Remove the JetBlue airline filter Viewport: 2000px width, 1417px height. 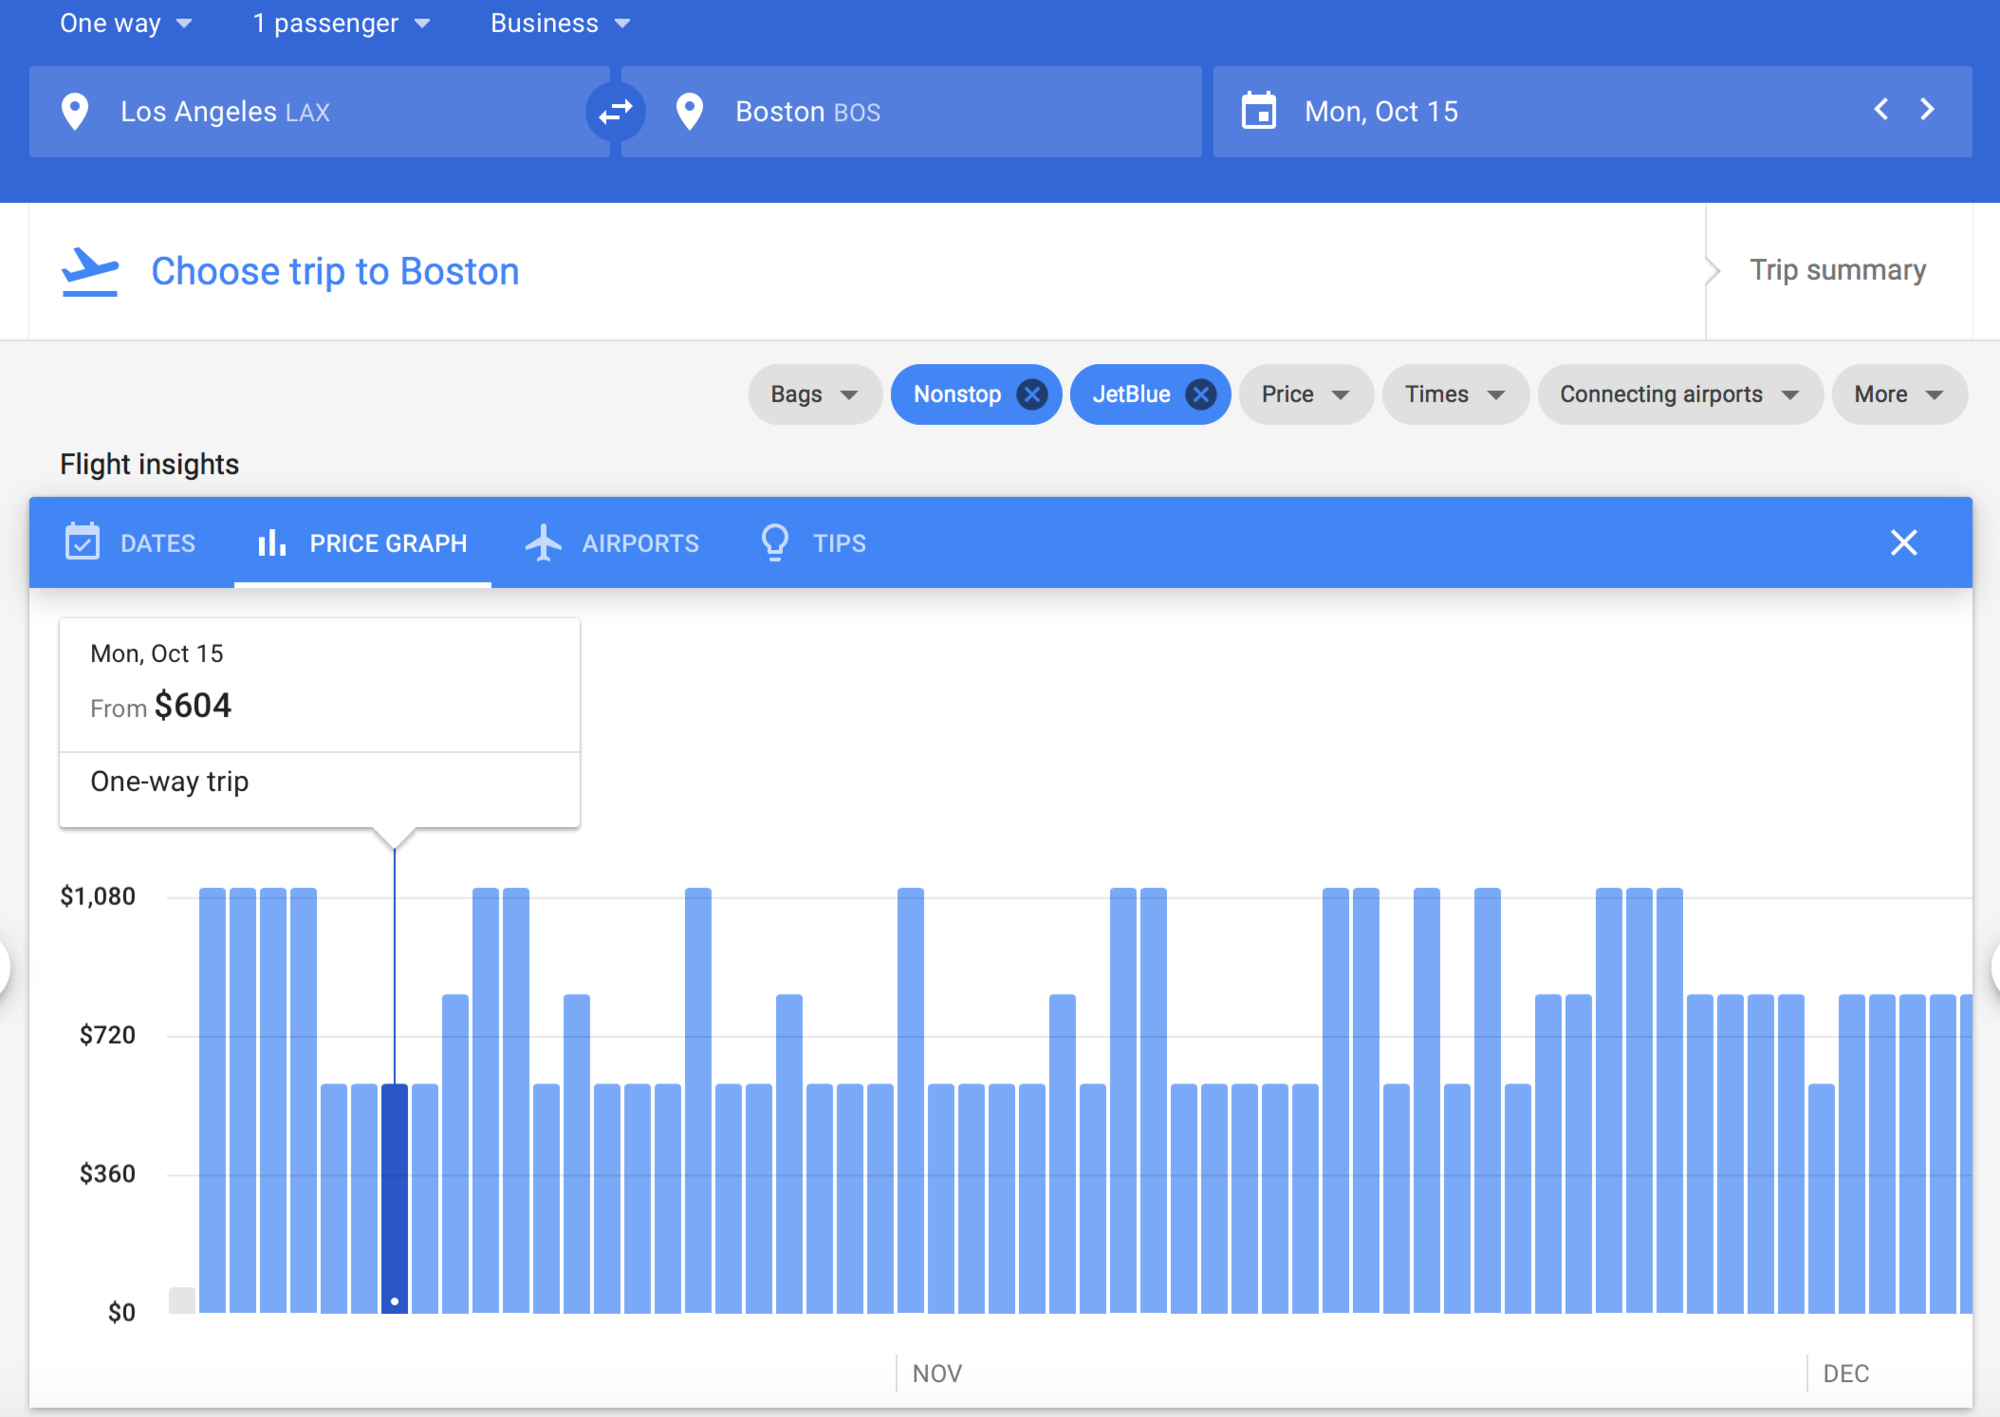[x=1201, y=395]
